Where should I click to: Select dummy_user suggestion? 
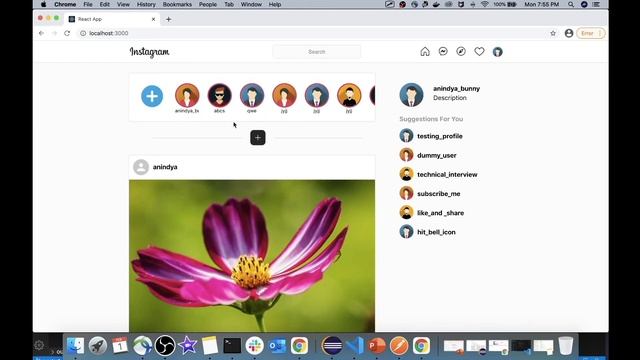pyautogui.click(x=437, y=155)
